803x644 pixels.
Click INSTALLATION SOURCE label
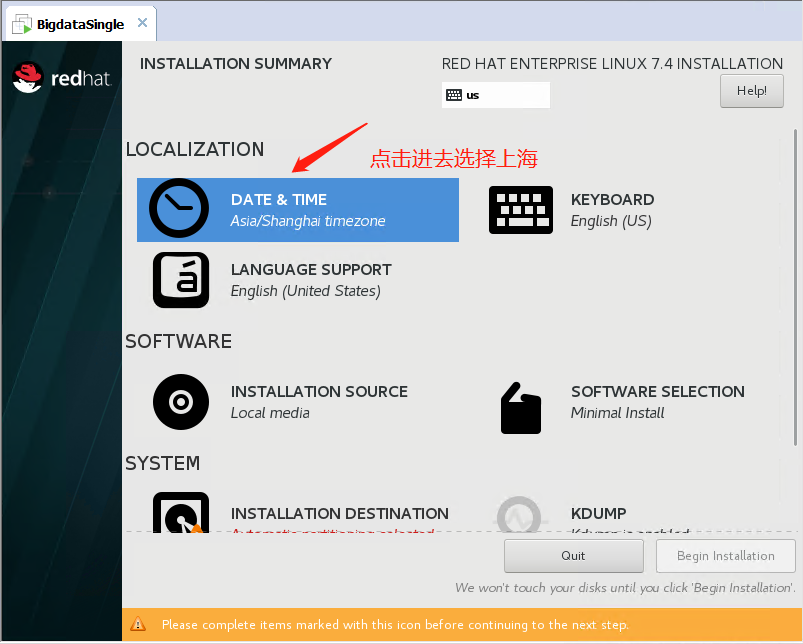point(319,391)
